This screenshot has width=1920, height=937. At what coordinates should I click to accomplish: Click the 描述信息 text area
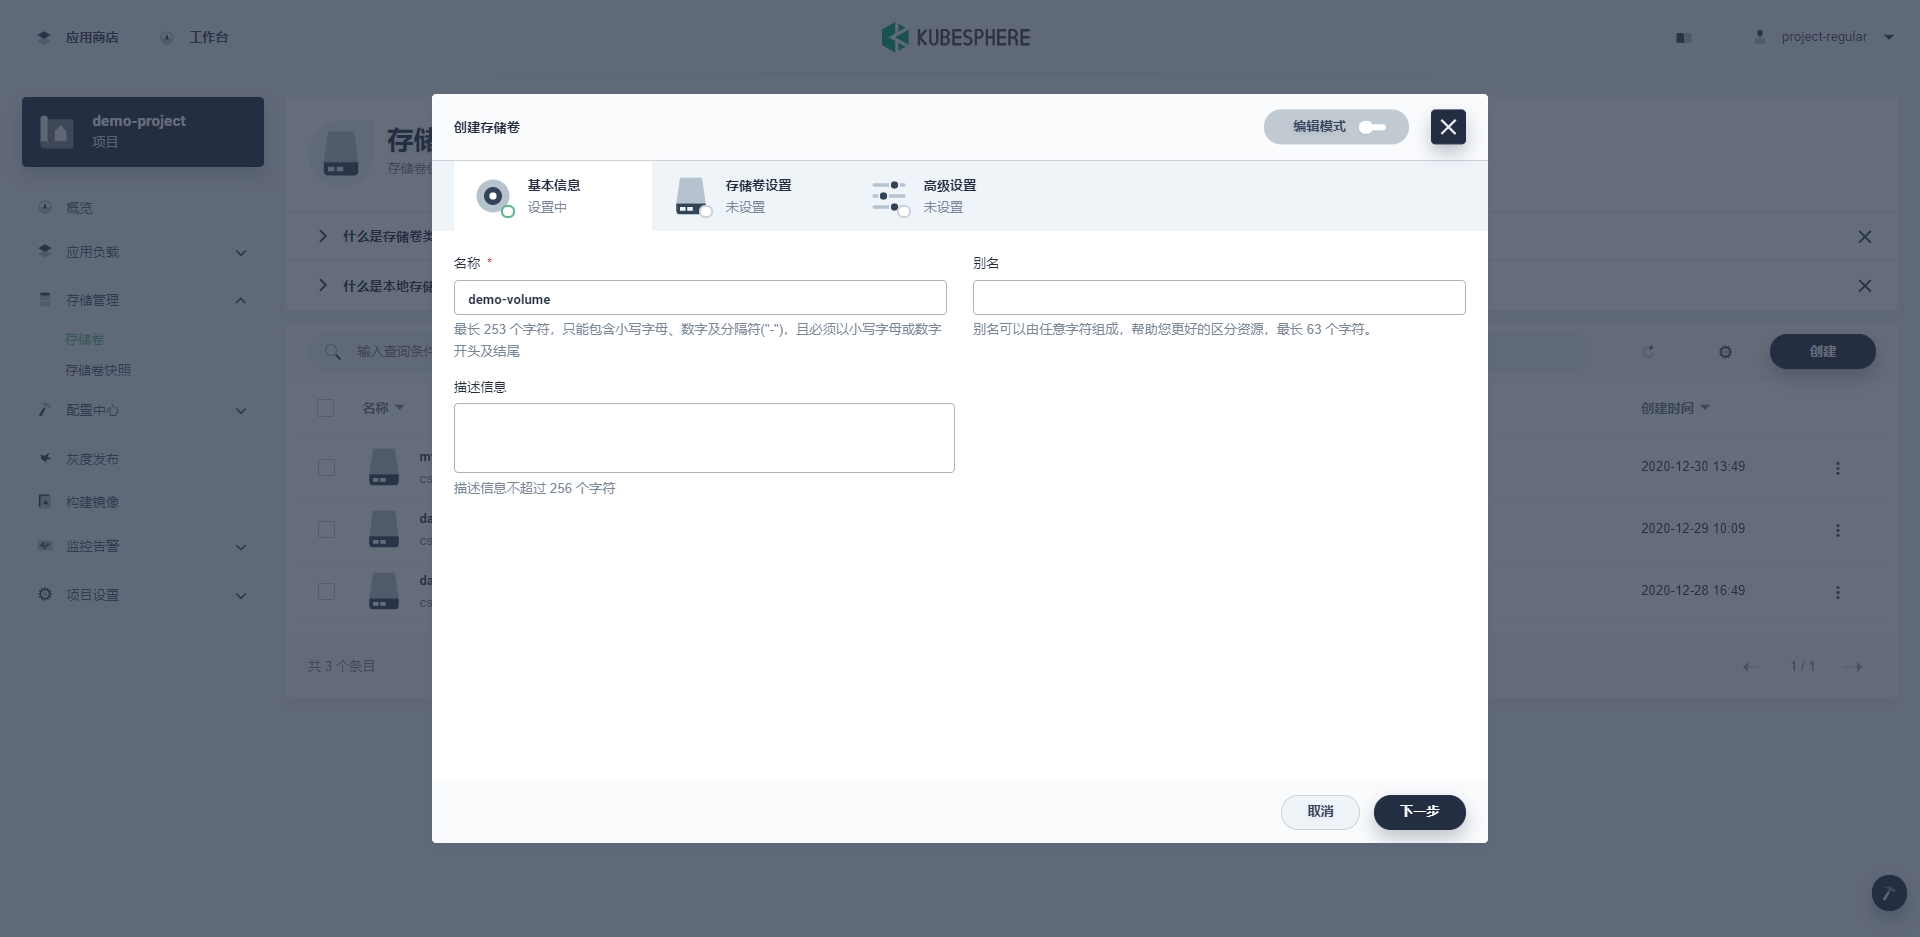pyautogui.click(x=704, y=438)
